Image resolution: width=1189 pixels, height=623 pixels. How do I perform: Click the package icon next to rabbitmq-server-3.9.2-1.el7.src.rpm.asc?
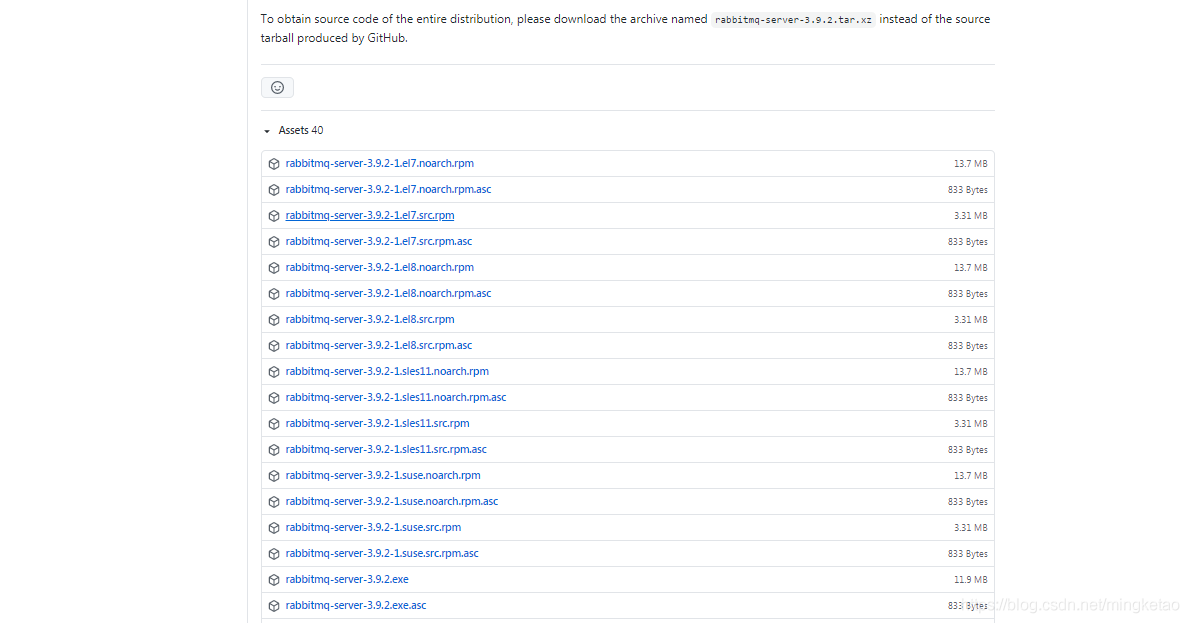tap(273, 241)
